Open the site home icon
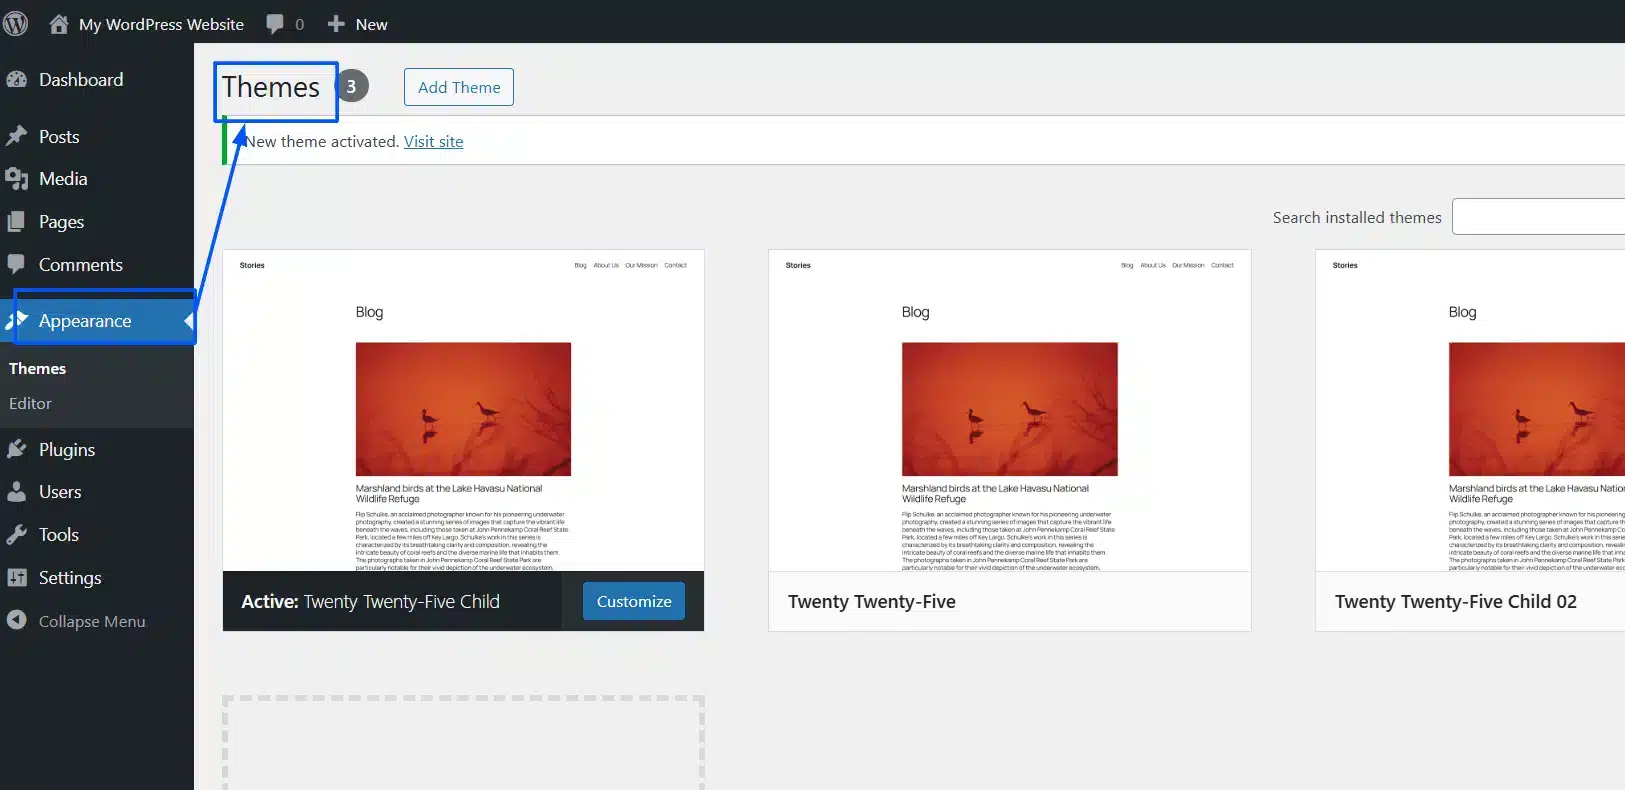The height and width of the screenshot is (790, 1625). pos(59,24)
